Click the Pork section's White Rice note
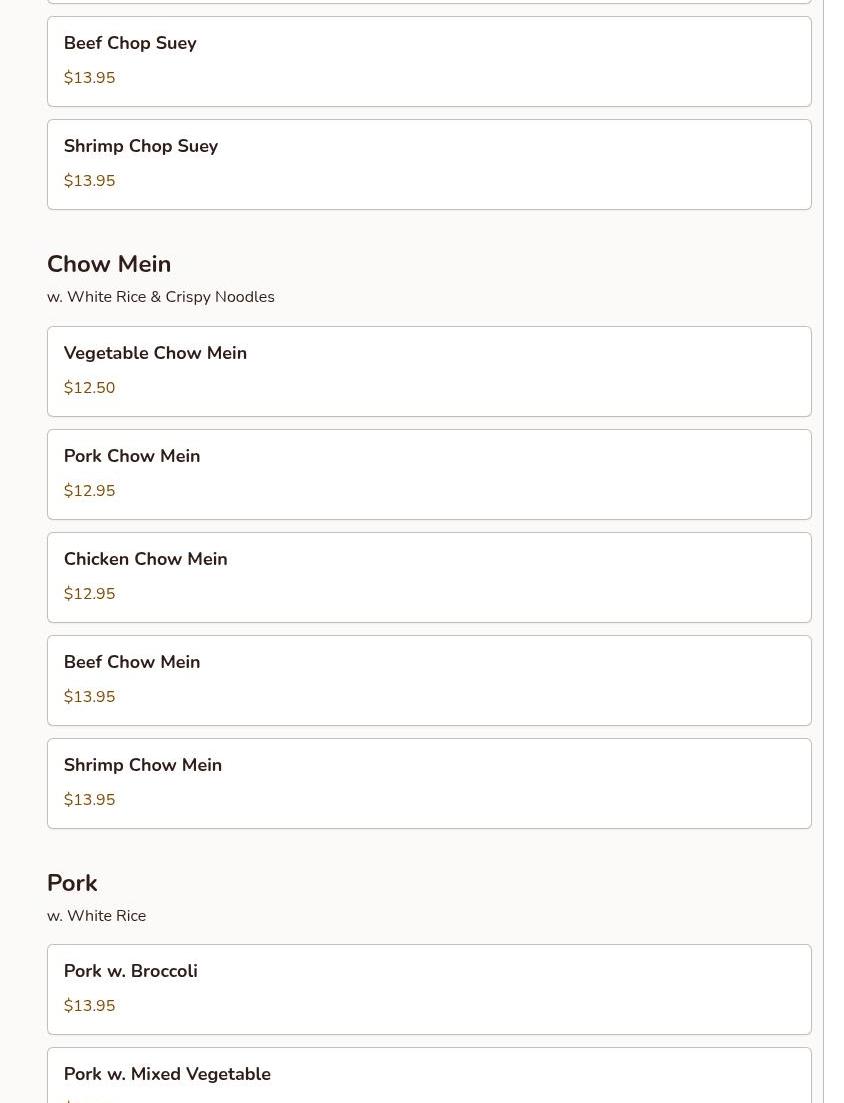 coord(97,916)
